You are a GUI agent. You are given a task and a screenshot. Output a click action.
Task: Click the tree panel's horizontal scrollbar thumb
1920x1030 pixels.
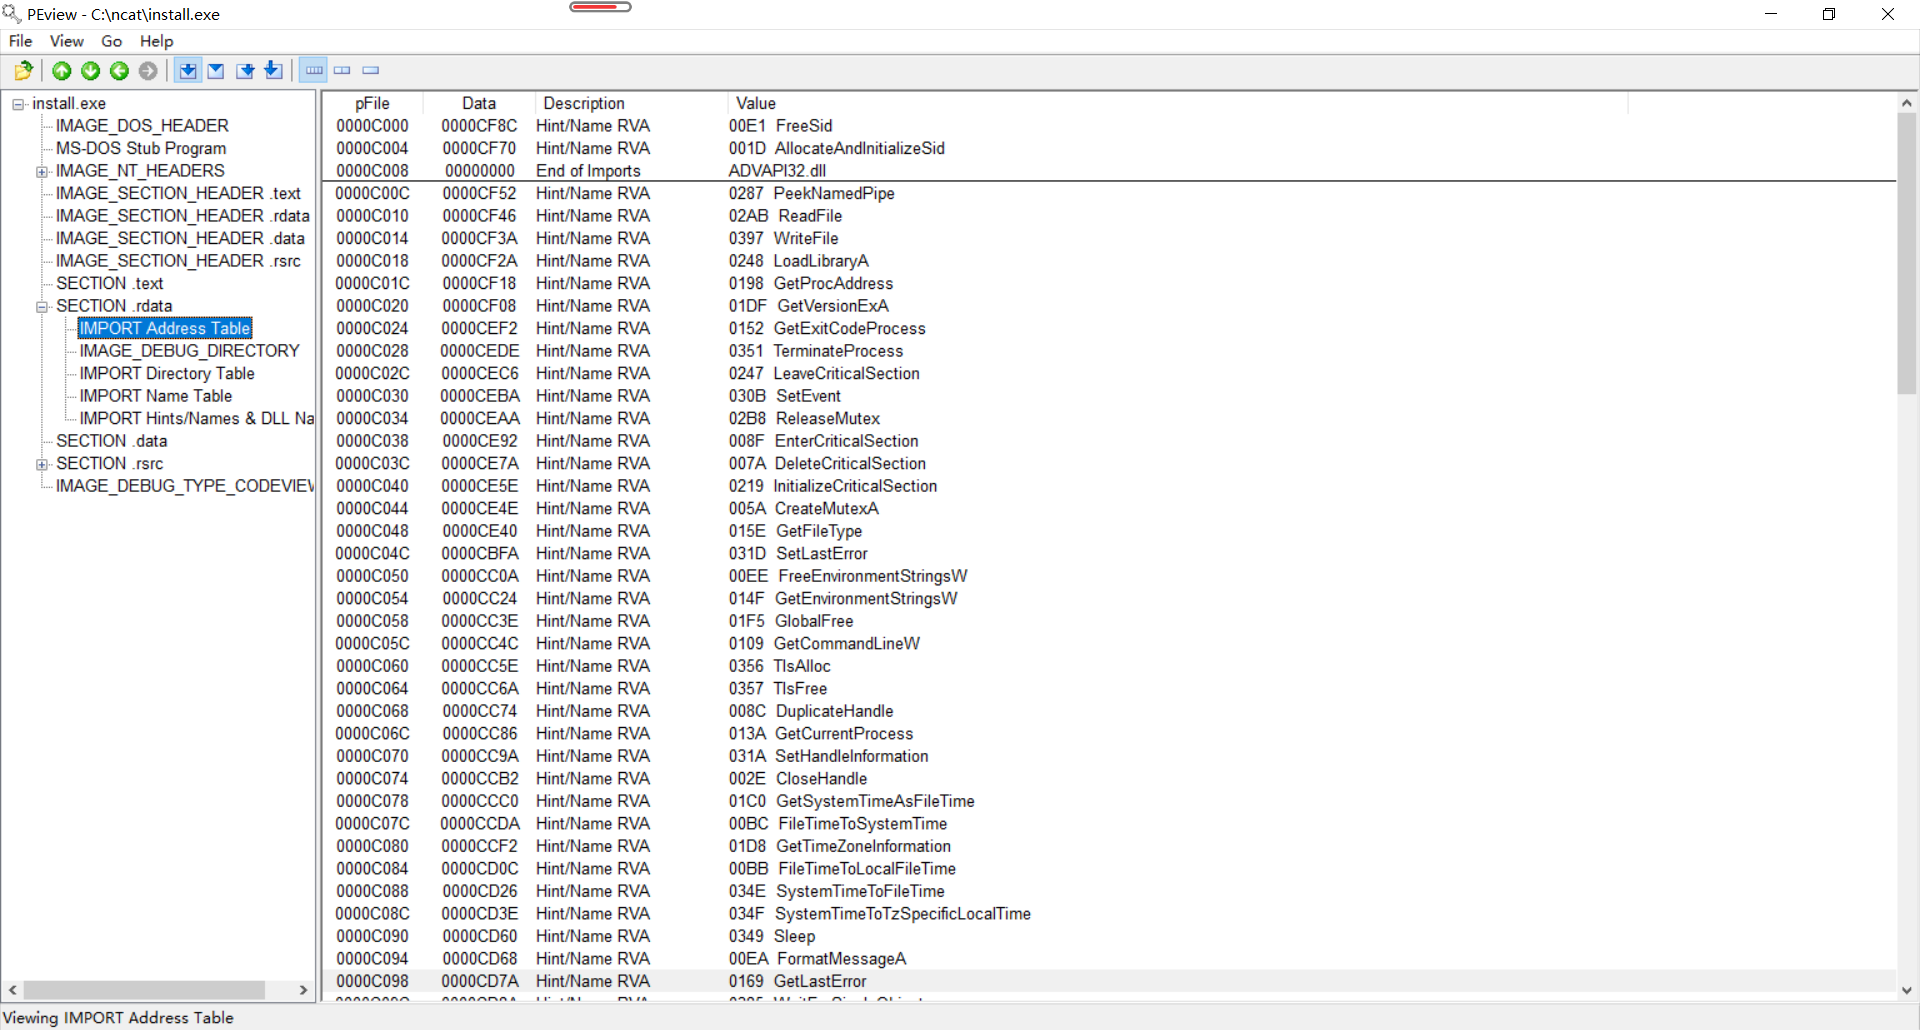click(144, 990)
